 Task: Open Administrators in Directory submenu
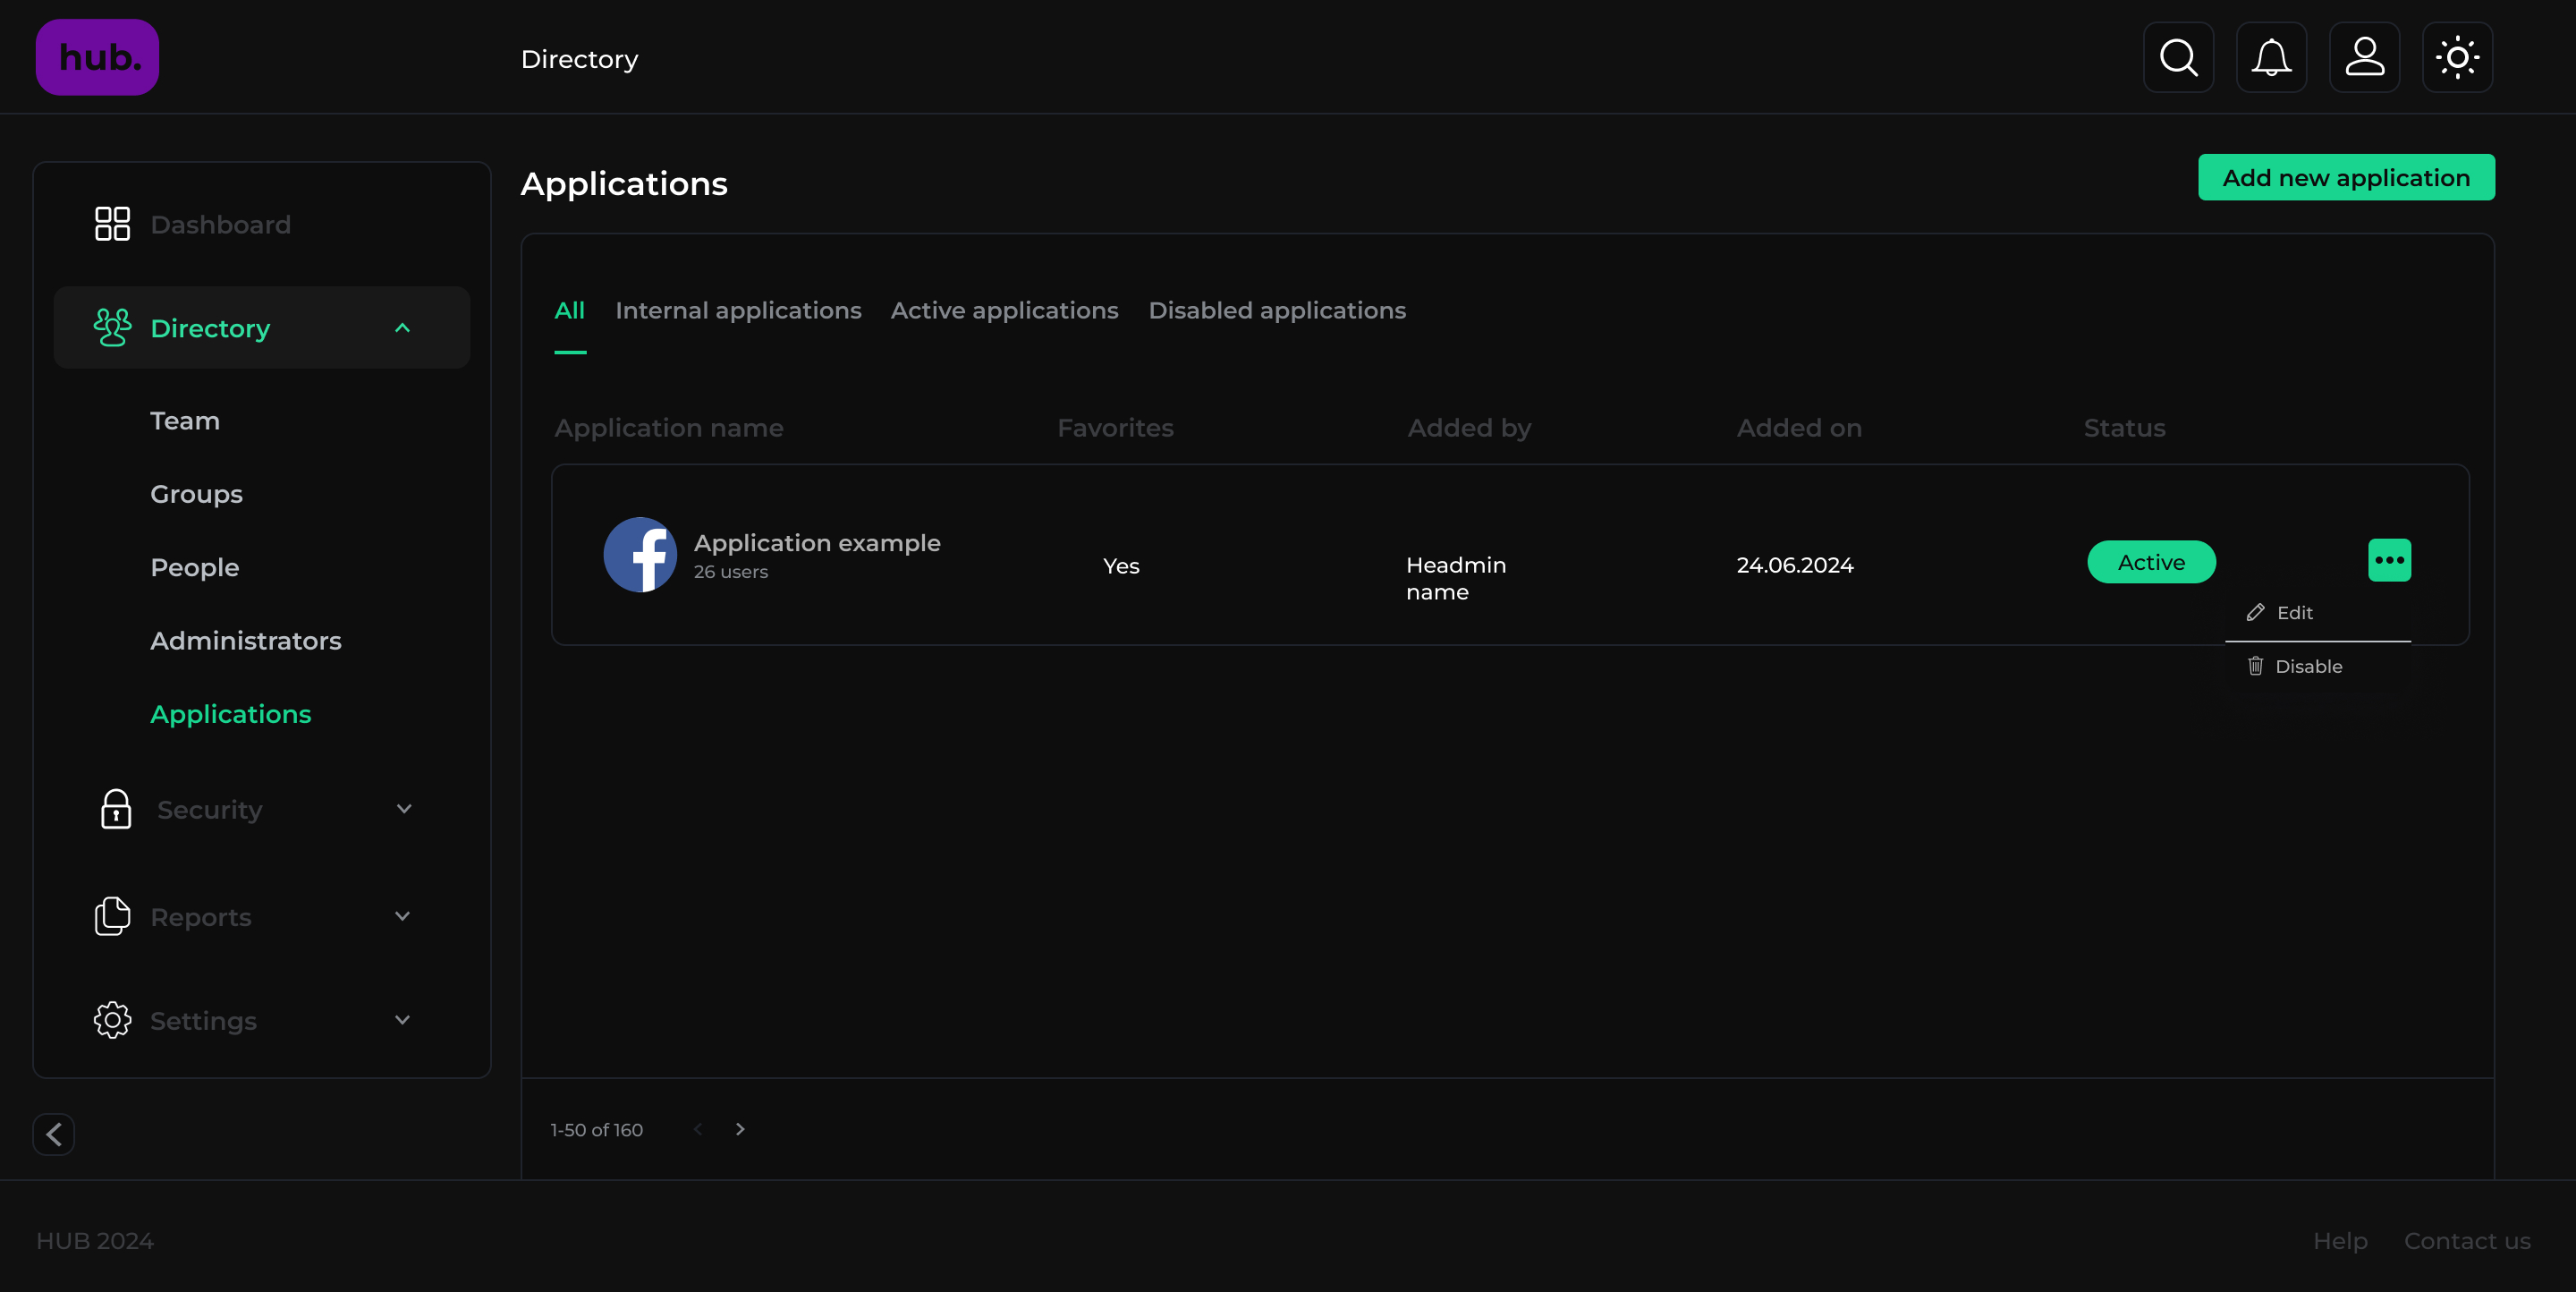click(x=246, y=641)
